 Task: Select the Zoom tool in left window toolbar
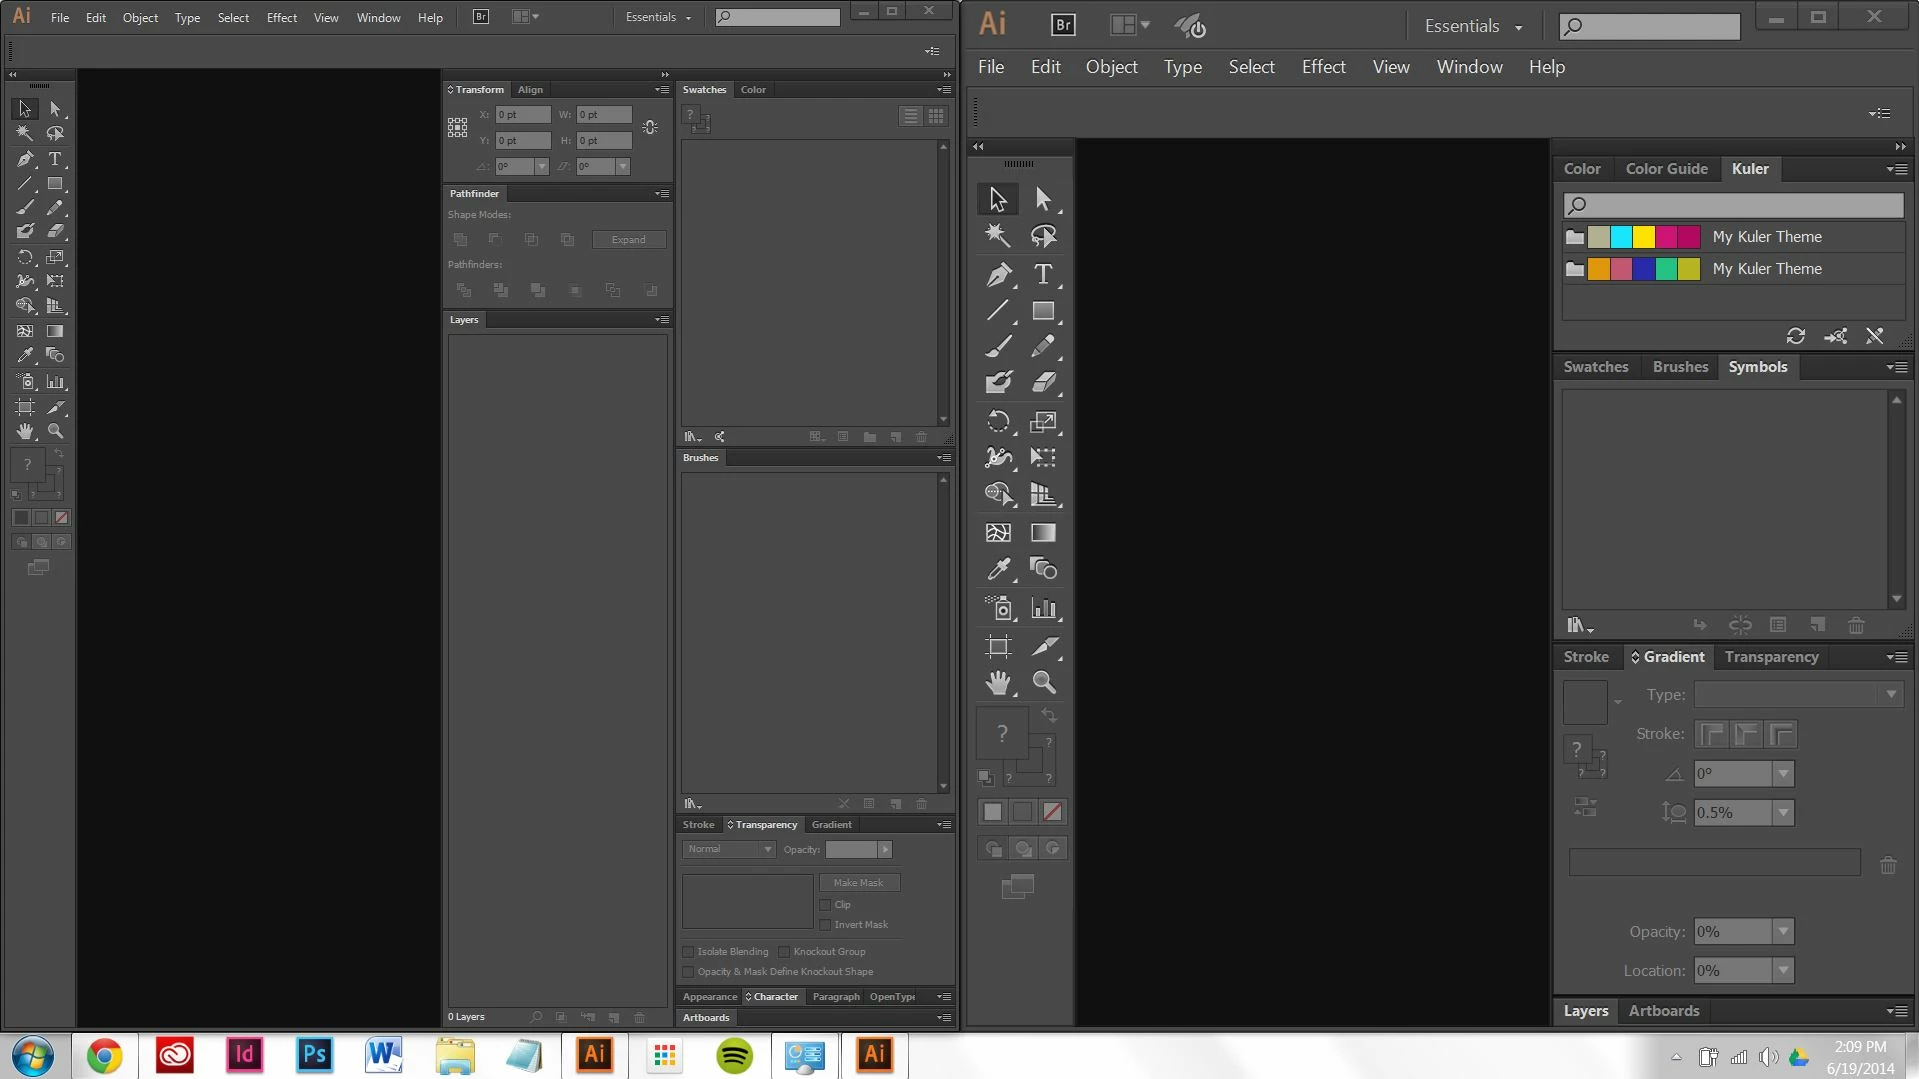[55, 431]
